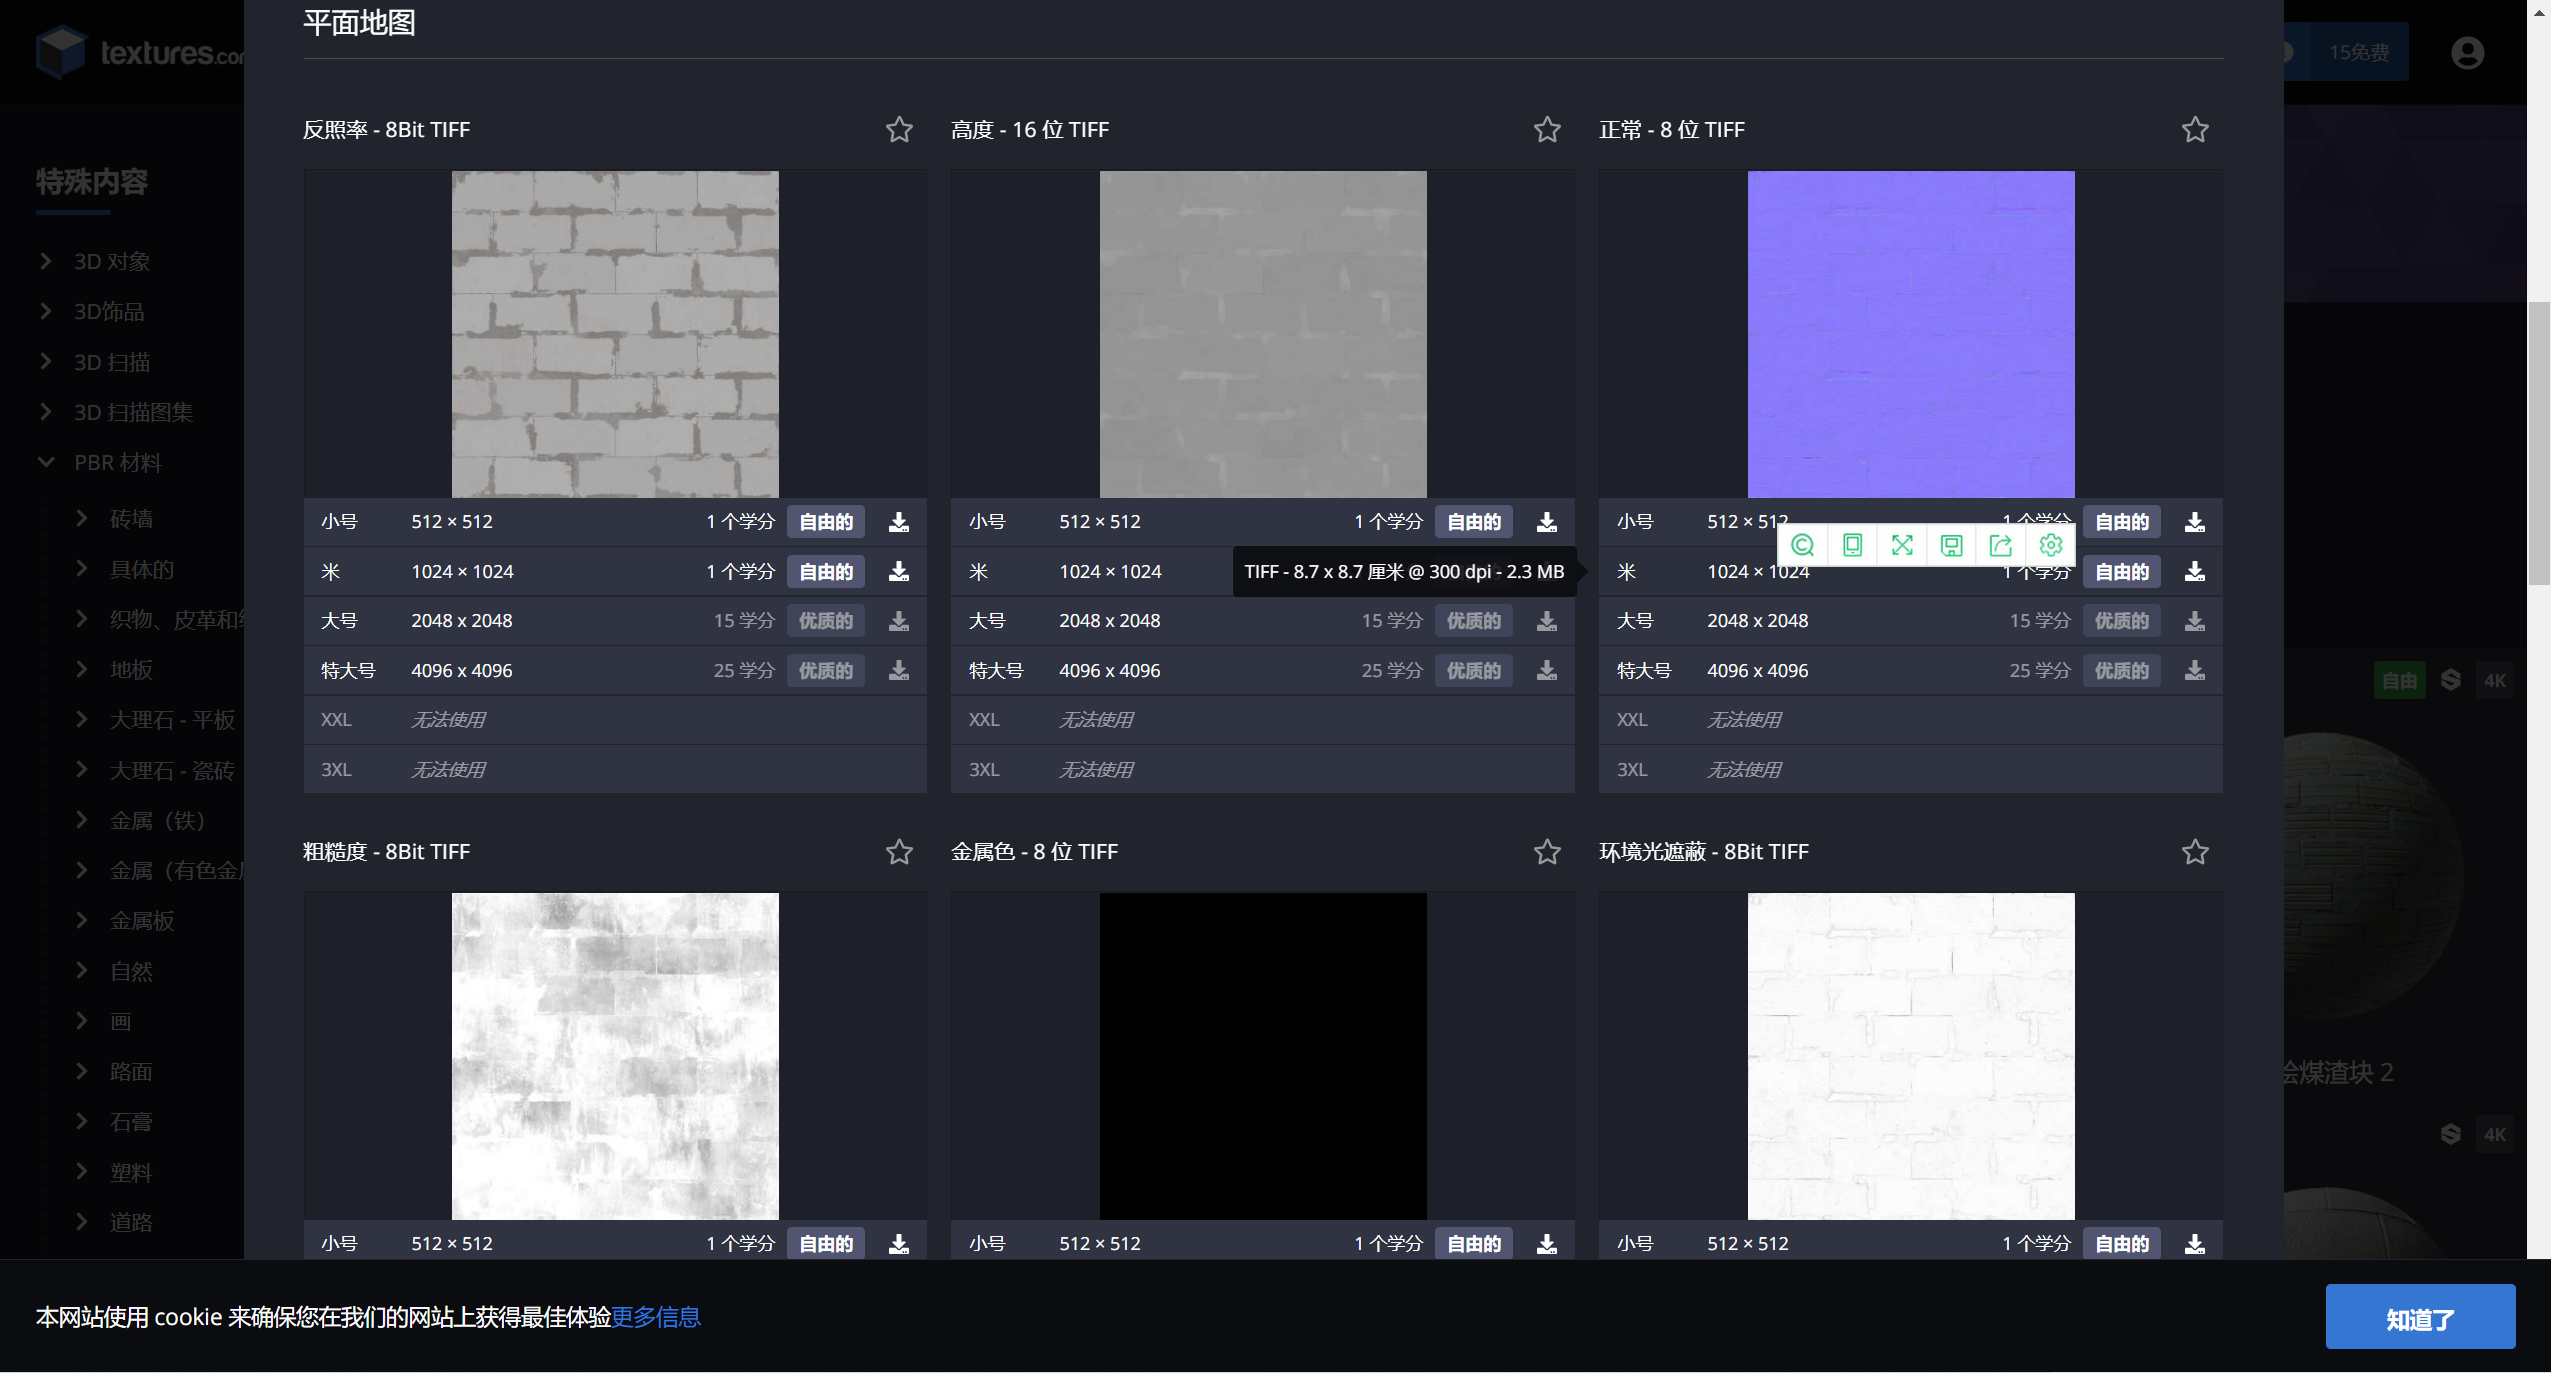Download the 金属色 512 × 512 small map
Screen dimensions: 2551x1373
pyautogui.click(x=1547, y=1244)
